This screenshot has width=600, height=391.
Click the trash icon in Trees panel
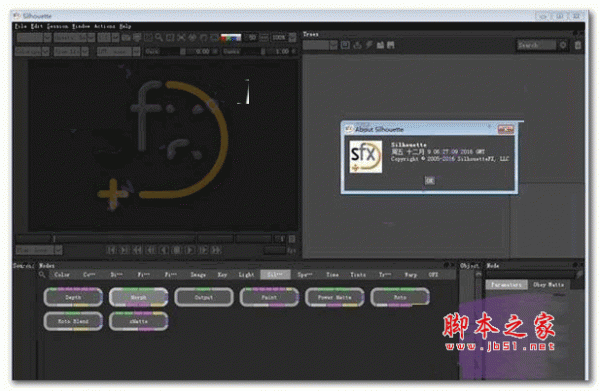click(578, 45)
